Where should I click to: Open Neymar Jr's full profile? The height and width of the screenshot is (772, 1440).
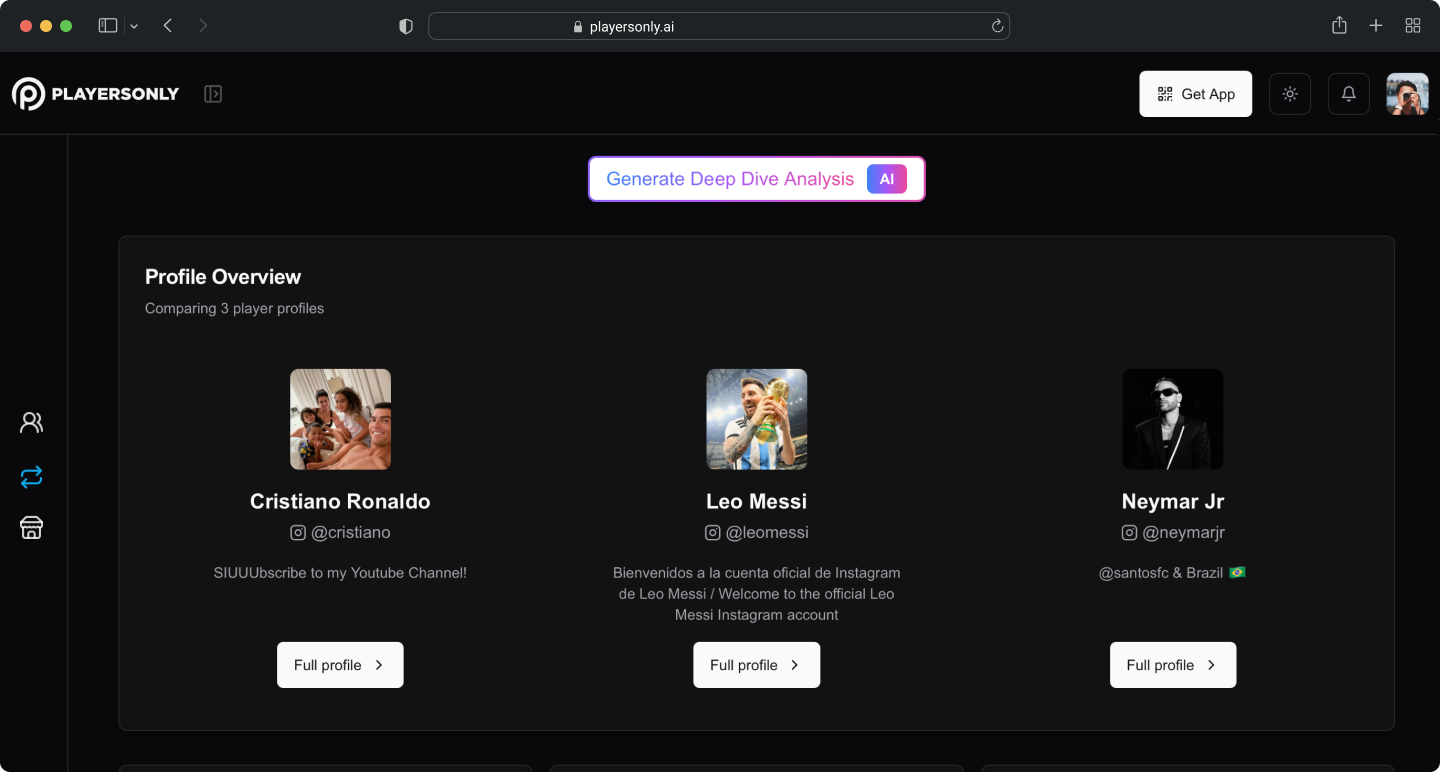click(x=1172, y=665)
